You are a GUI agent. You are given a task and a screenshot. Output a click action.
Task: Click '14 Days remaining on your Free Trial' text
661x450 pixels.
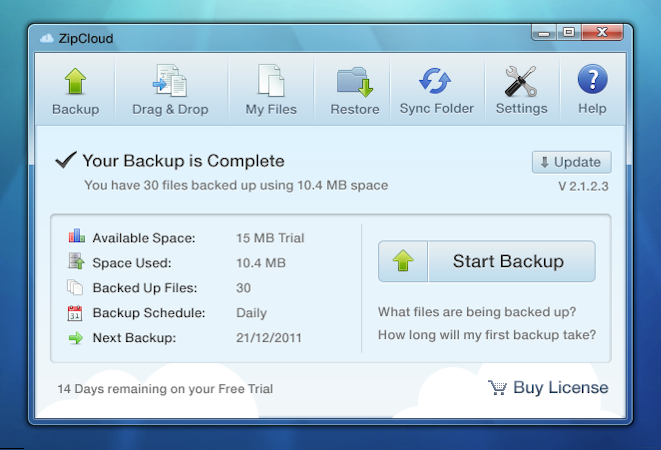165,388
